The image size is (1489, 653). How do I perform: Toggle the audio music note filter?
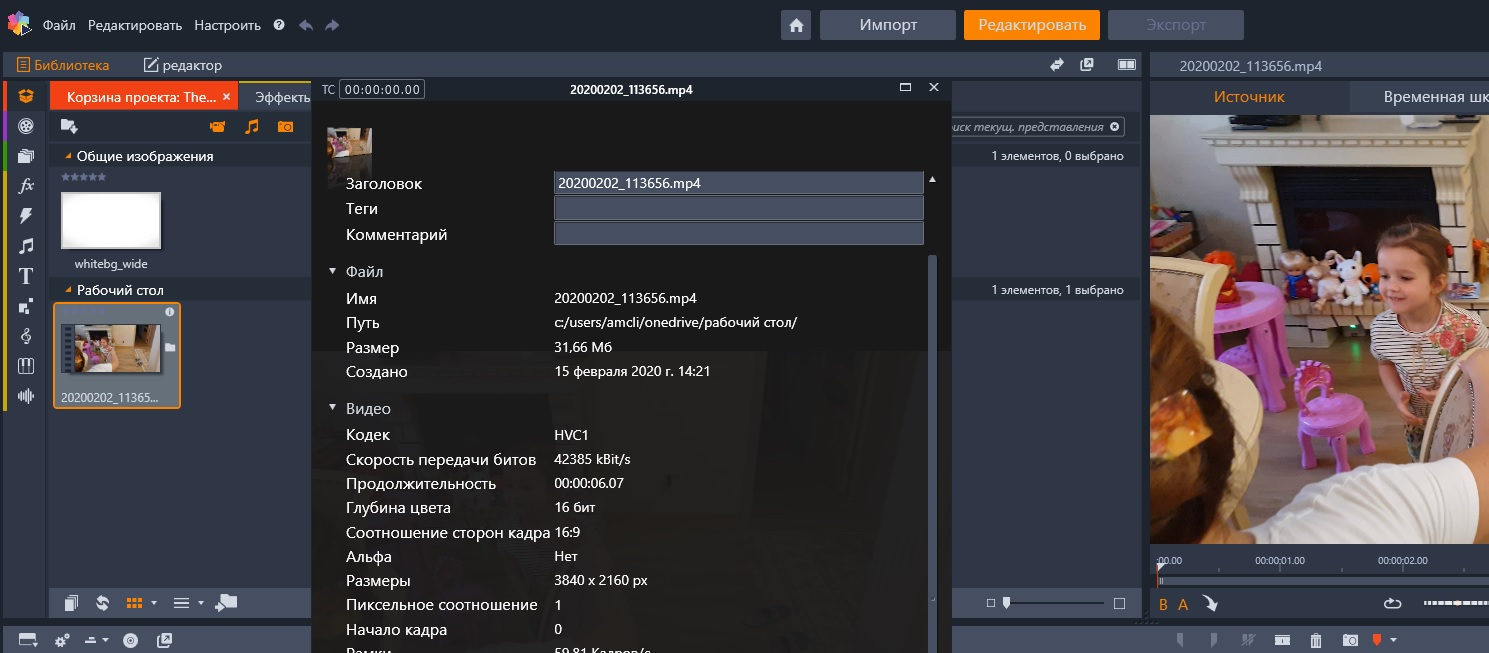click(252, 126)
